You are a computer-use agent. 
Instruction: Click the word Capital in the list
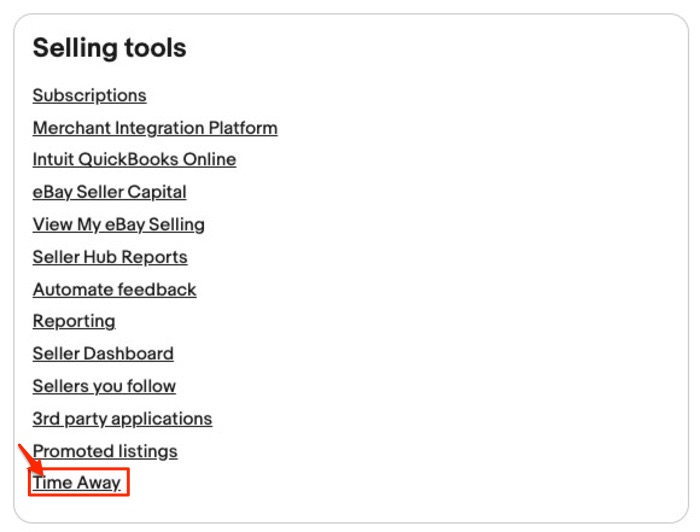point(156,192)
